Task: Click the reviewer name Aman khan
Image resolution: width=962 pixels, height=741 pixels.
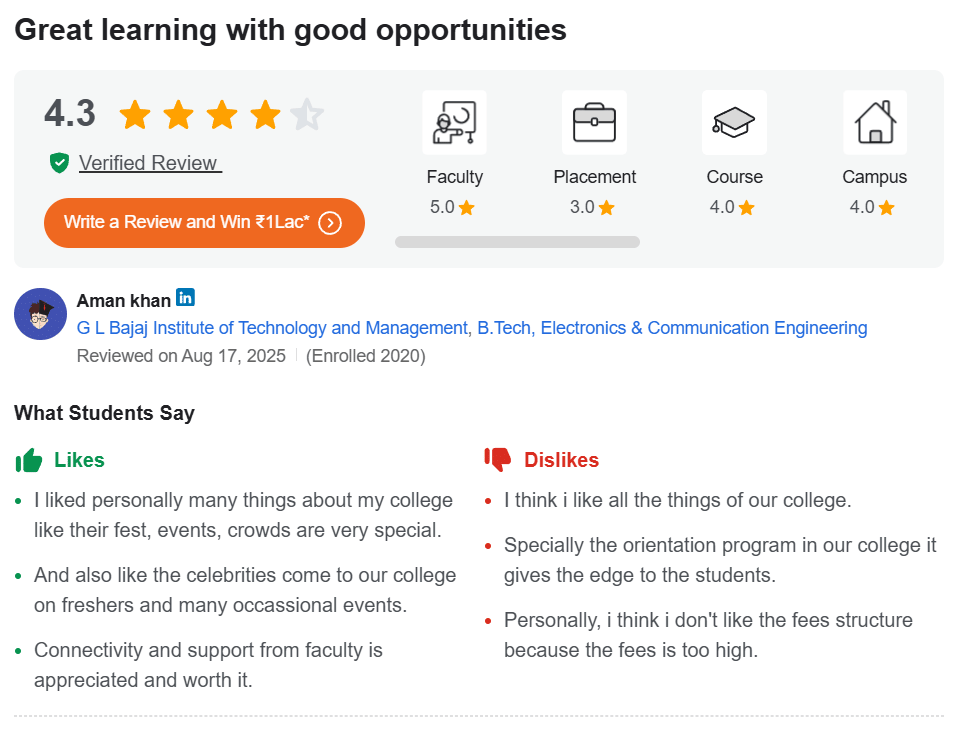Action: pos(123,300)
